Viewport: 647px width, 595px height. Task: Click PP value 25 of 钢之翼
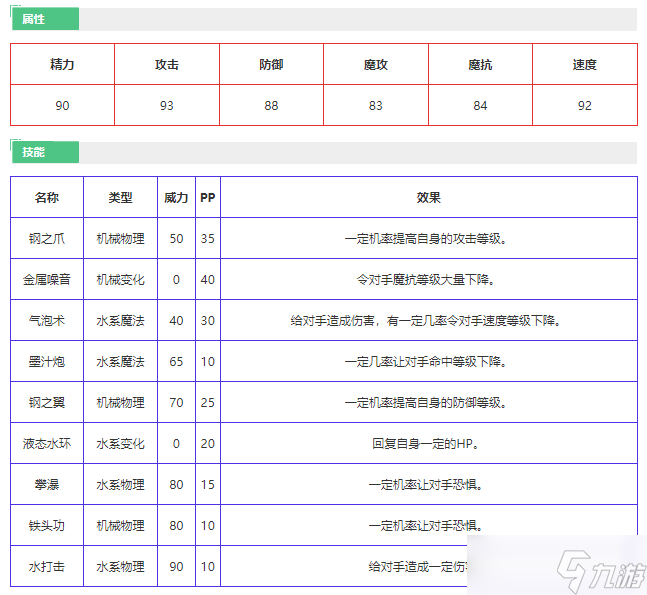click(208, 402)
